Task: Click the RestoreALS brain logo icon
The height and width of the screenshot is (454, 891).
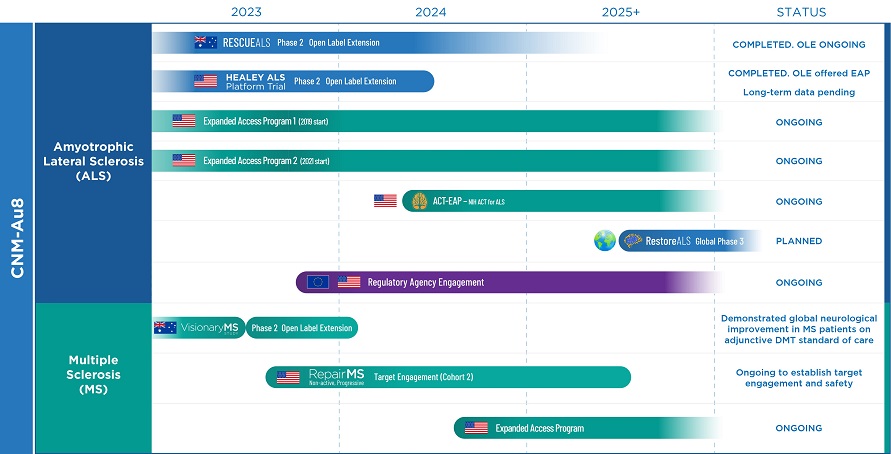Action: (x=633, y=241)
